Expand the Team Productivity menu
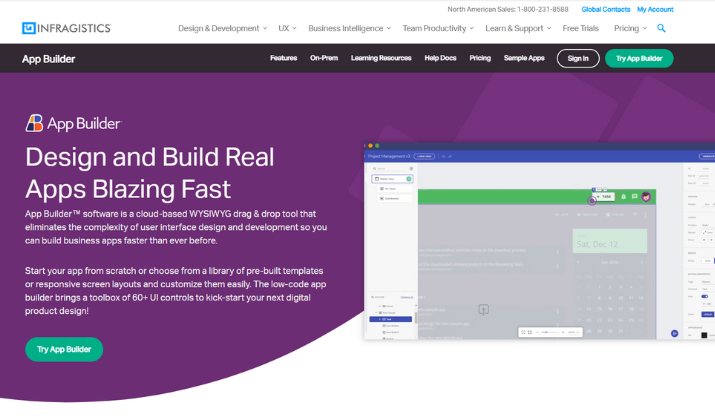This screenshot has height=420, width=715. (438, 28)
